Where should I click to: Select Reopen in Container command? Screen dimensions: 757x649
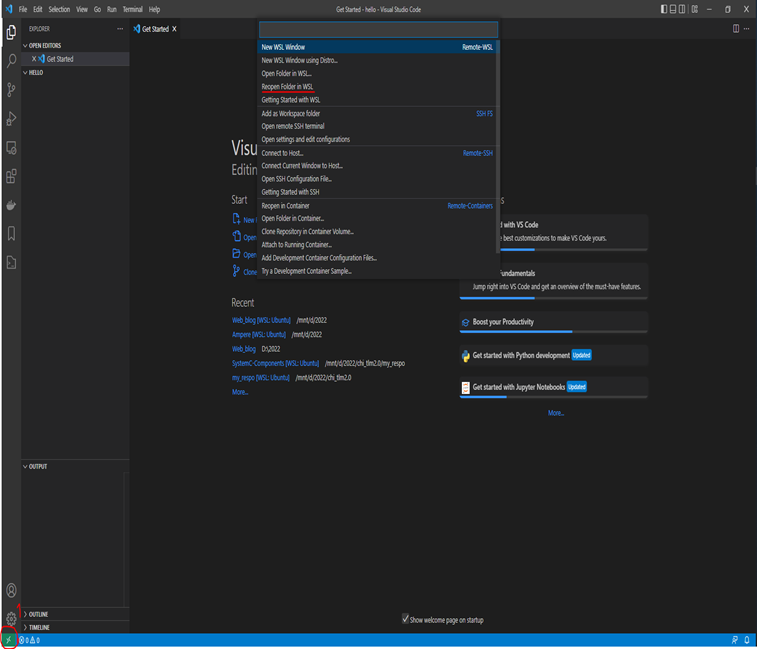tap(377, 206)
